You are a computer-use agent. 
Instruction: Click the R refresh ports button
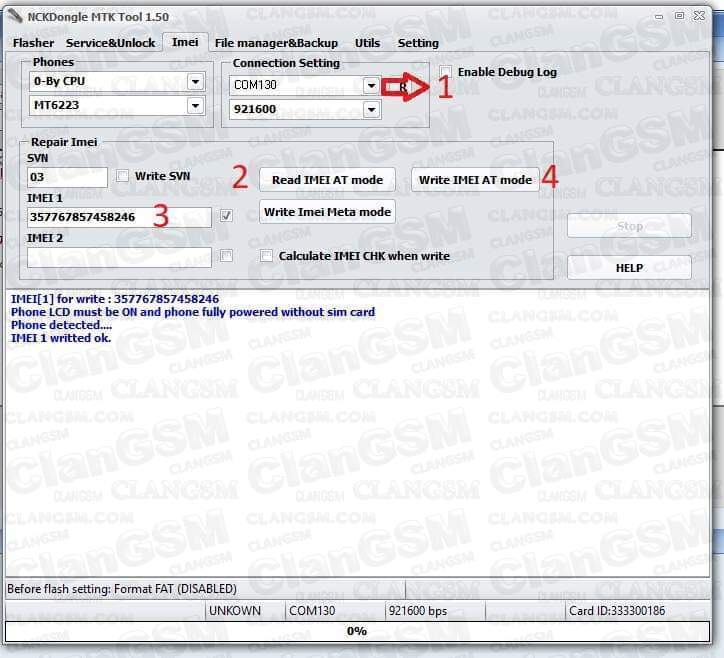click(x=403, y=86)
